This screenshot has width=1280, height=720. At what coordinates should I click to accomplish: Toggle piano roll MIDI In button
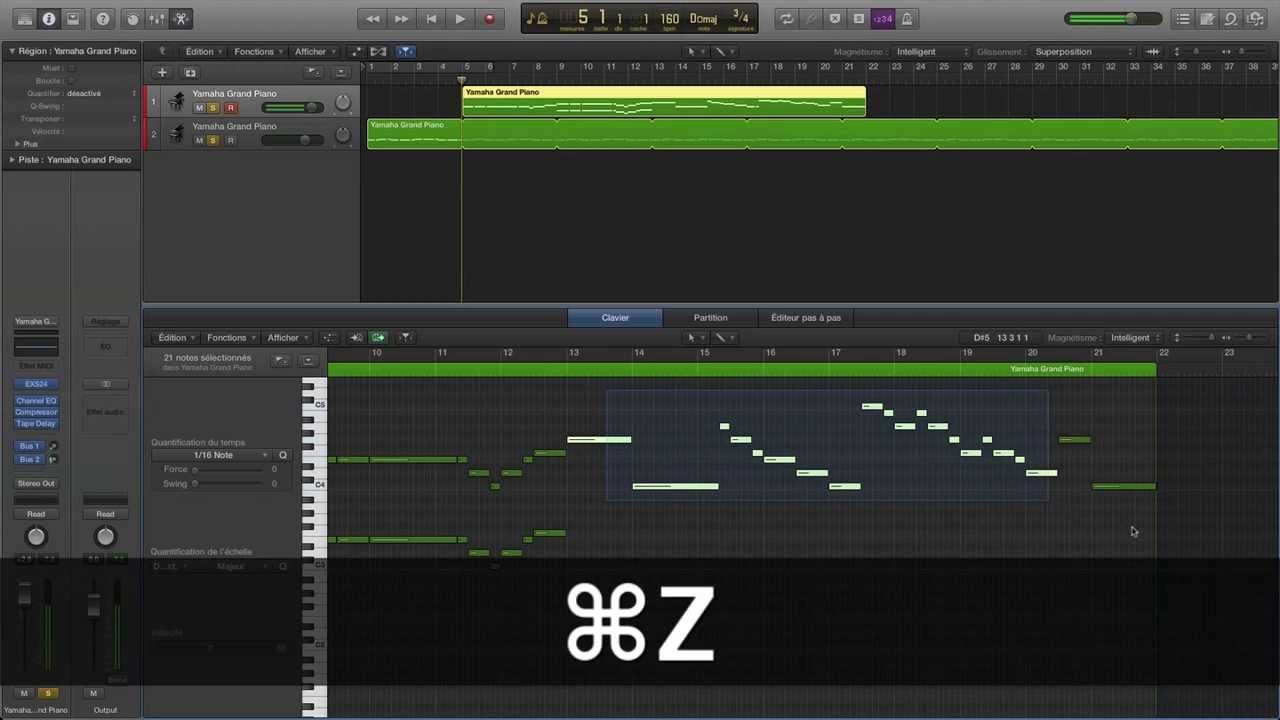(355, 338)
